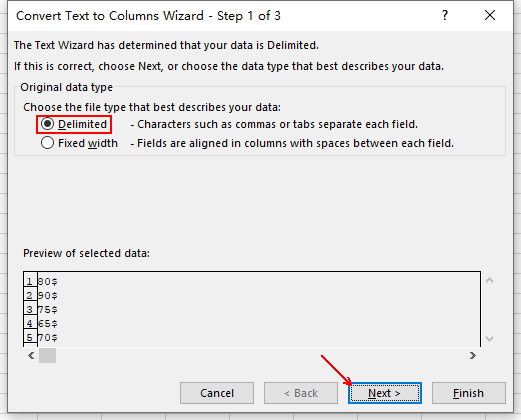Image resolution: width=521 pixels, height=420 pixels.
Task: Click the preview scroll right arrow
Action: pos(473,356)
